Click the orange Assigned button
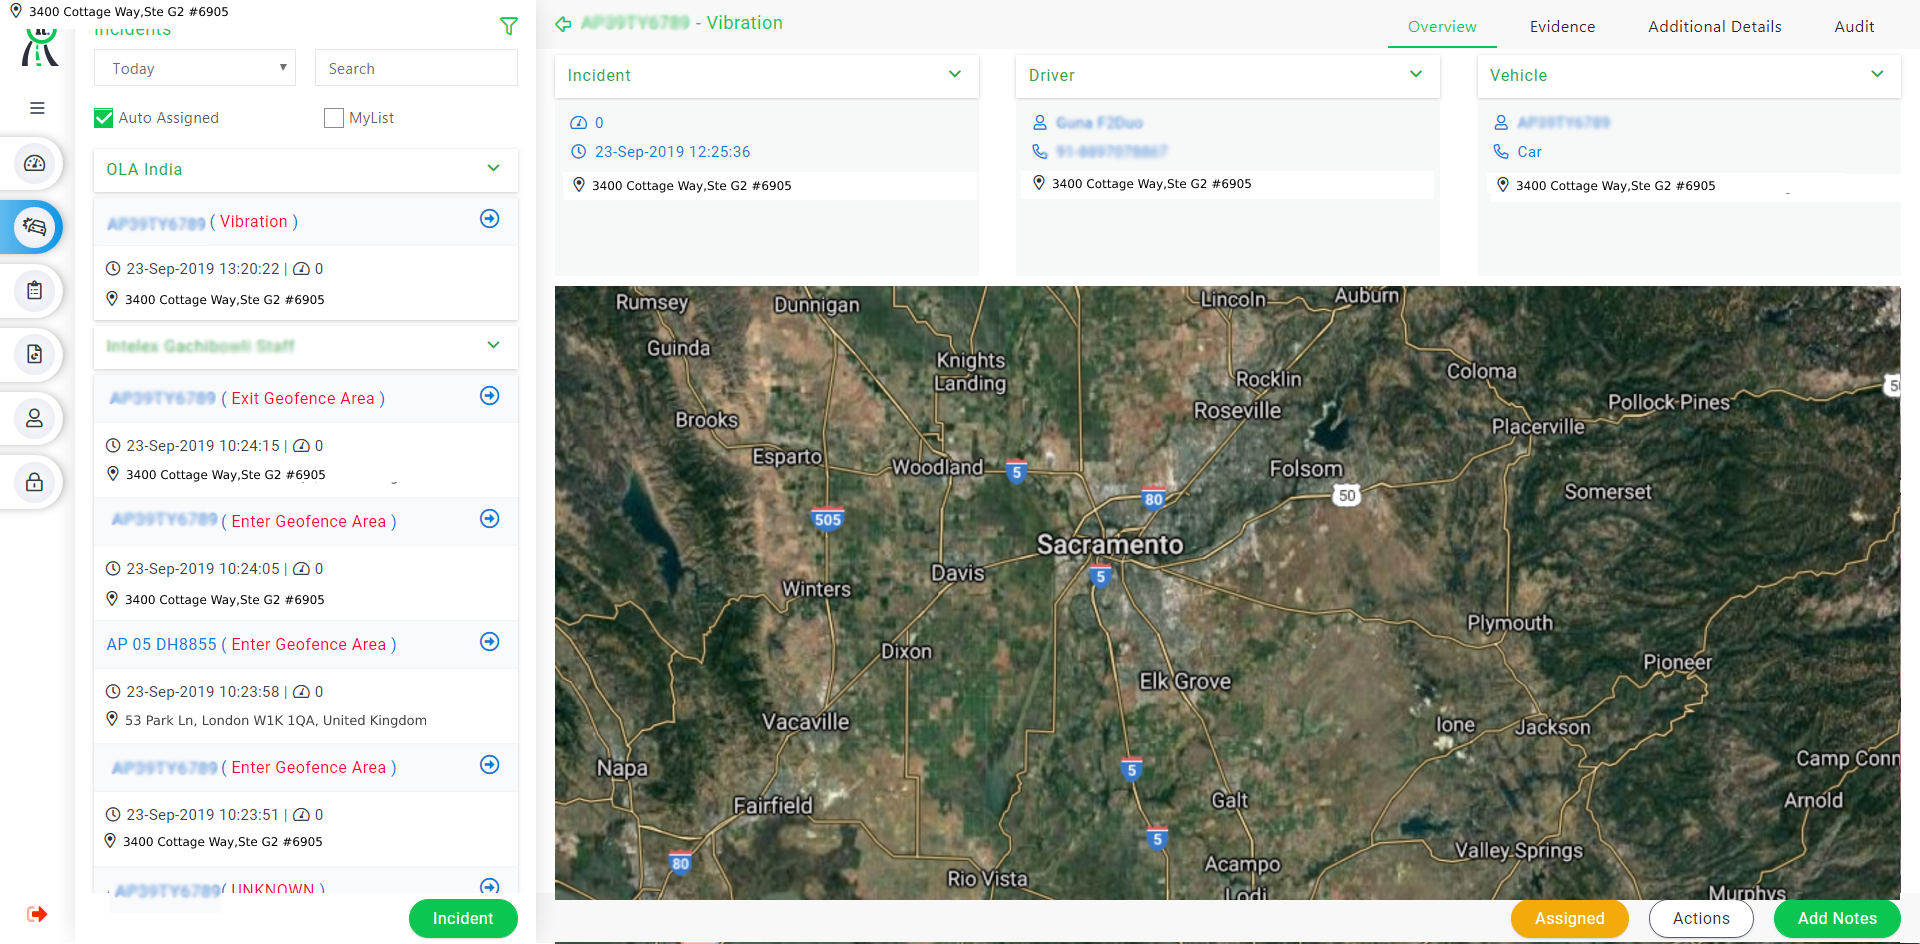1920x944 pixels. click(1570, 918)
